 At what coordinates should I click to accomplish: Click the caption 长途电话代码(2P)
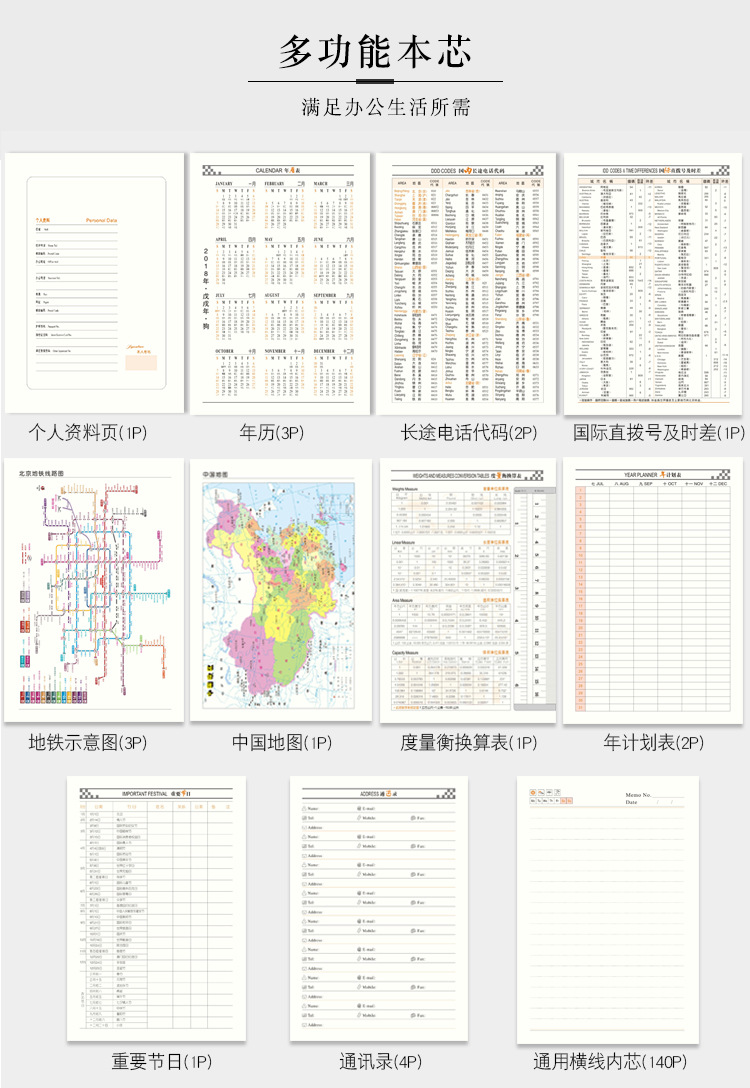pyautogui.click(x=469, y=432)
